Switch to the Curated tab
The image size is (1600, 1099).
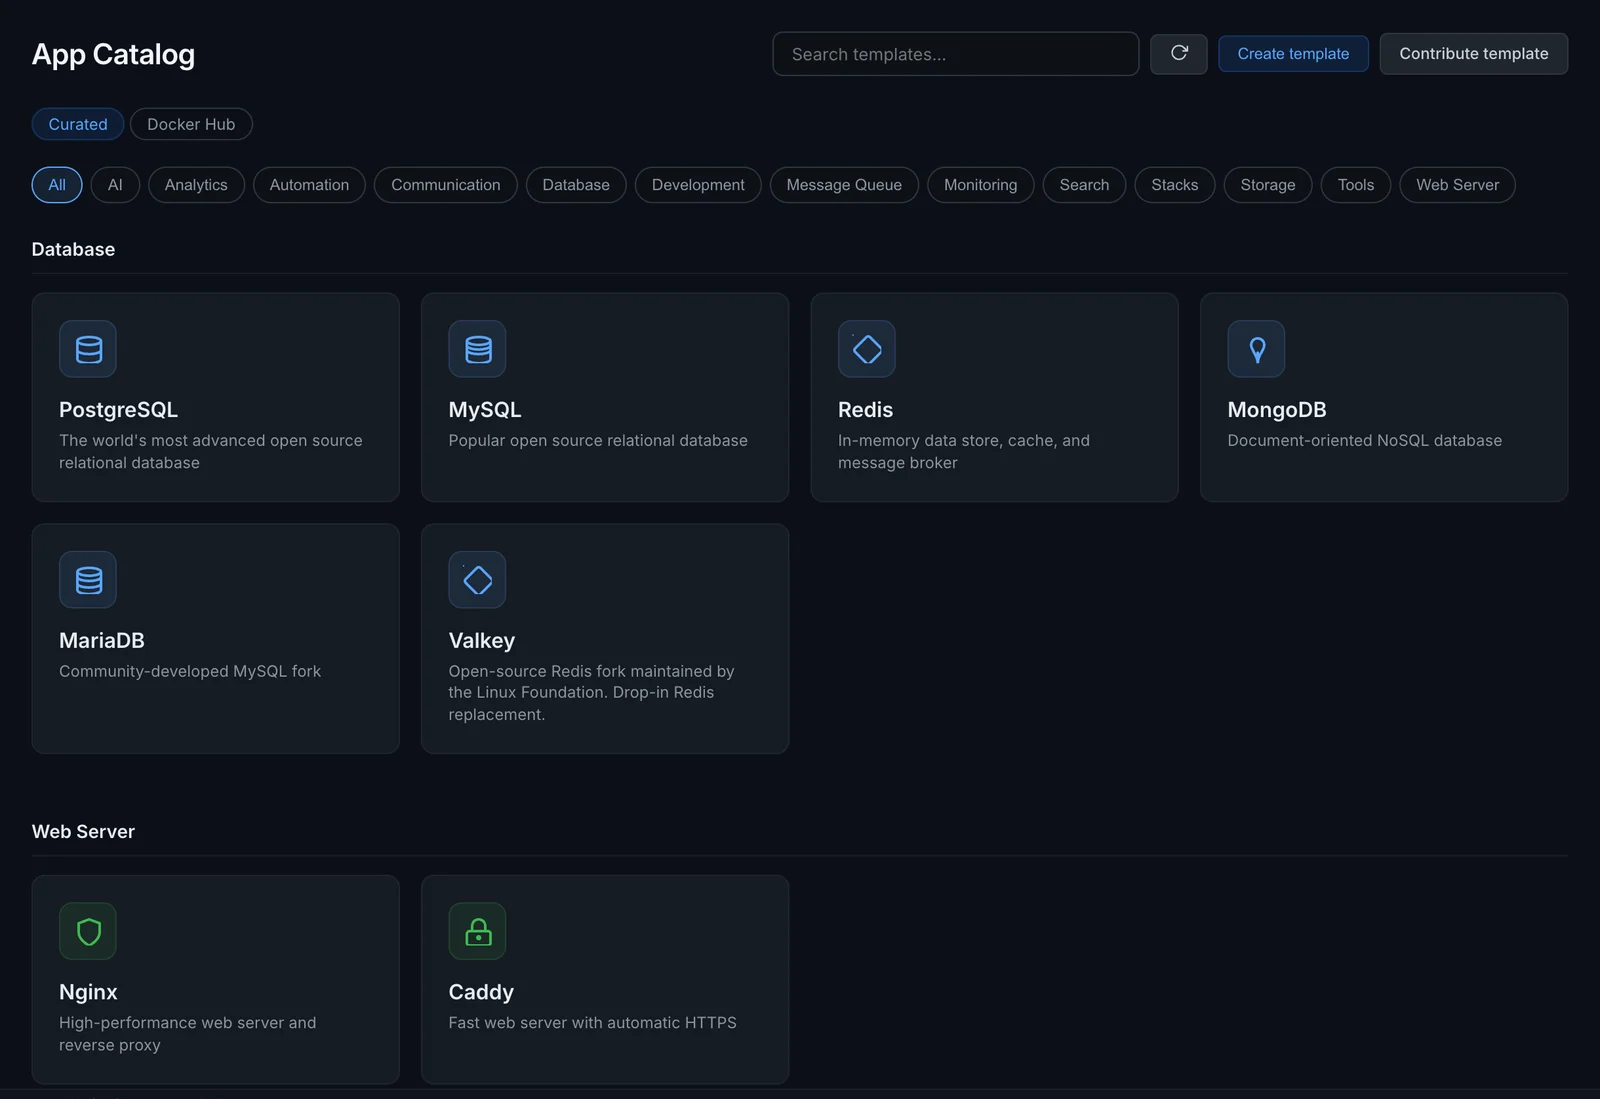tap(78, 124)
